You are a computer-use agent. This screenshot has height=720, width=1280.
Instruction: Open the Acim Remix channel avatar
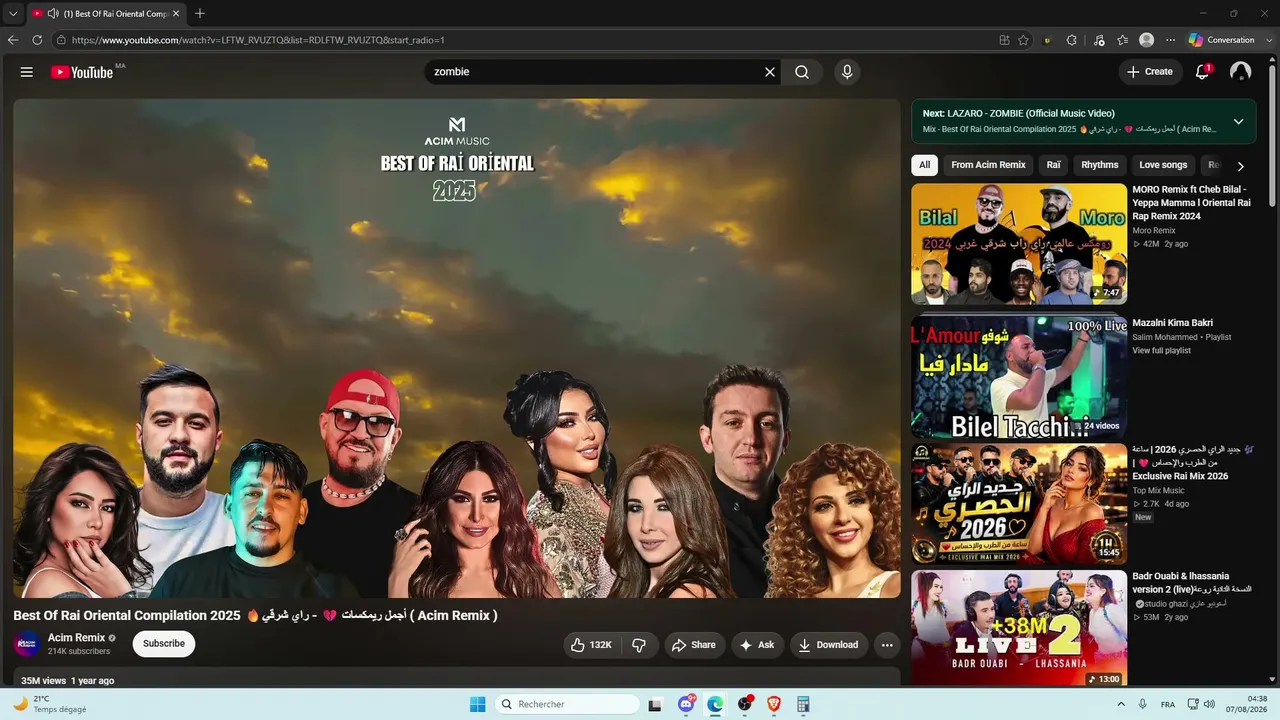(x=27, y=644)
